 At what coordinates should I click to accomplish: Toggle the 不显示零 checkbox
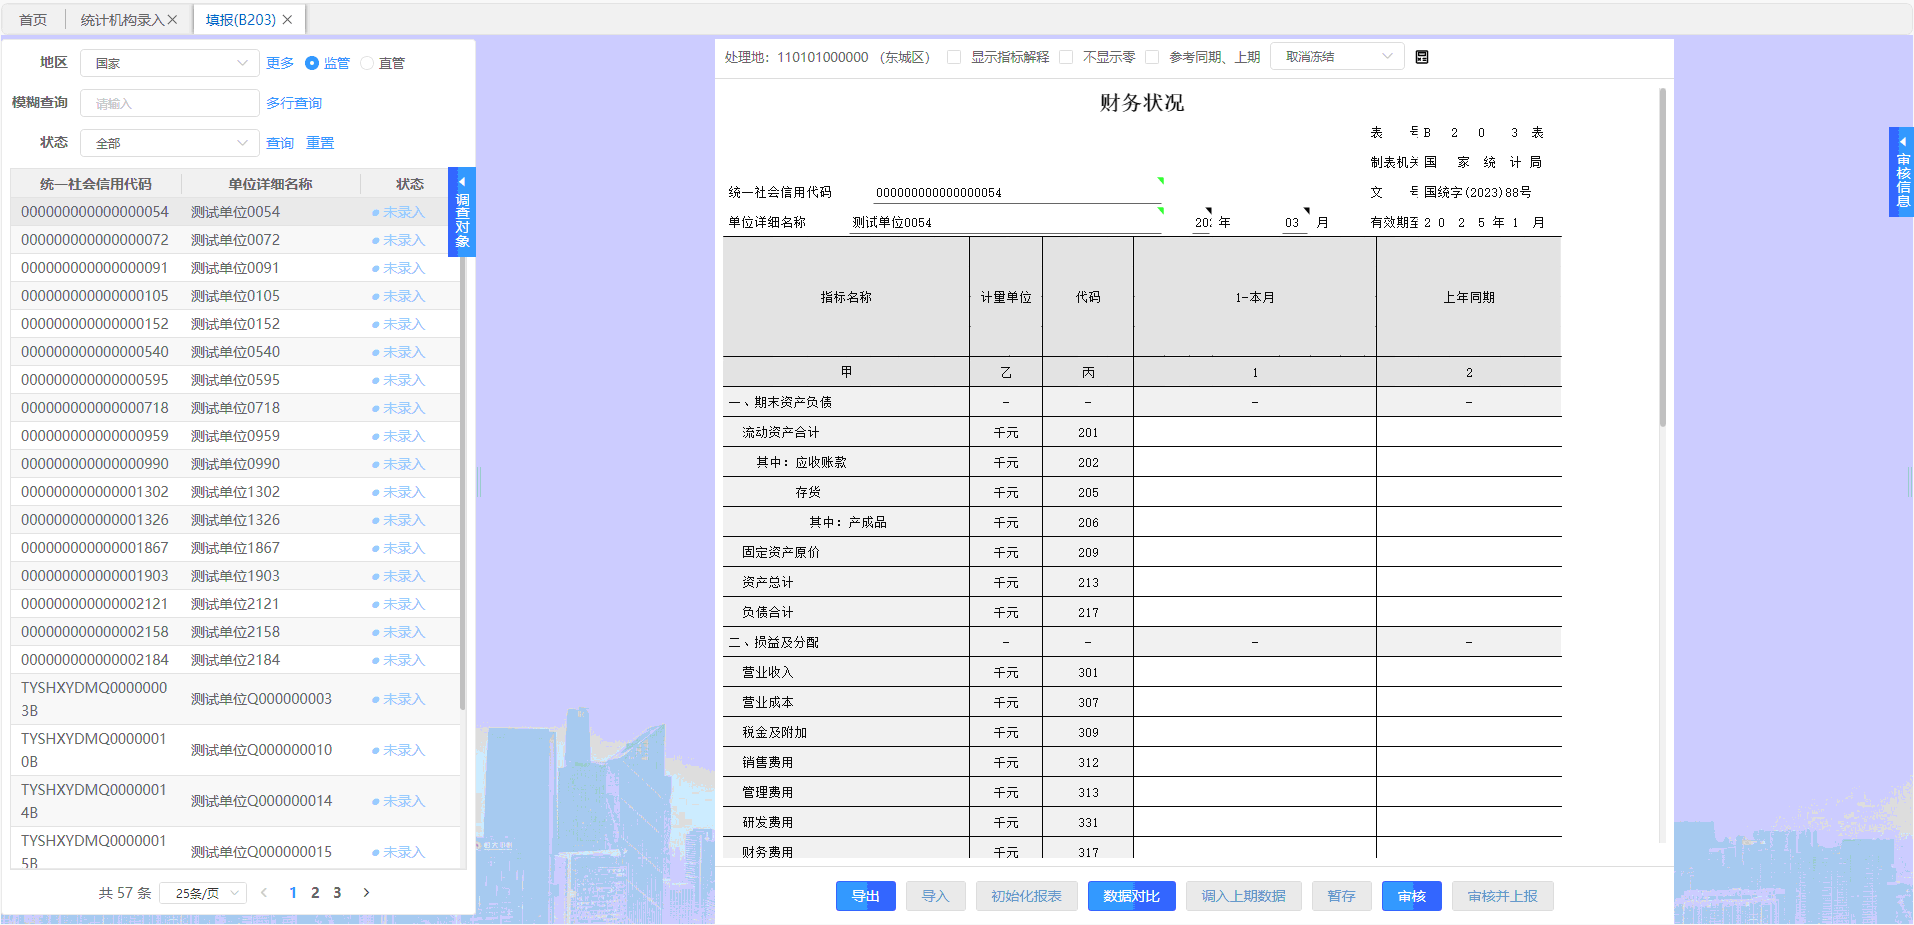tap(1066, 57)
